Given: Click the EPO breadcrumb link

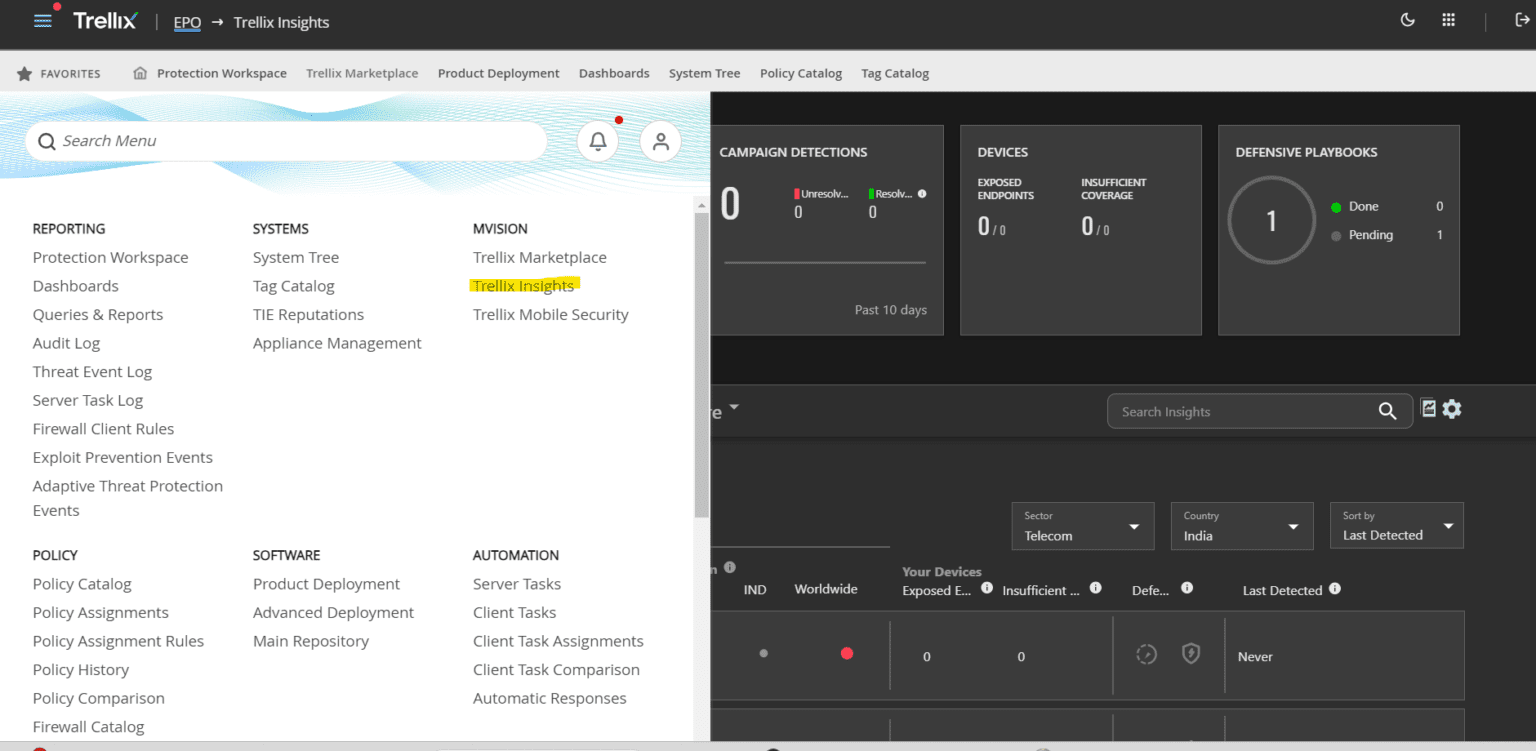Looking at the screenshot, I should 187,22.
